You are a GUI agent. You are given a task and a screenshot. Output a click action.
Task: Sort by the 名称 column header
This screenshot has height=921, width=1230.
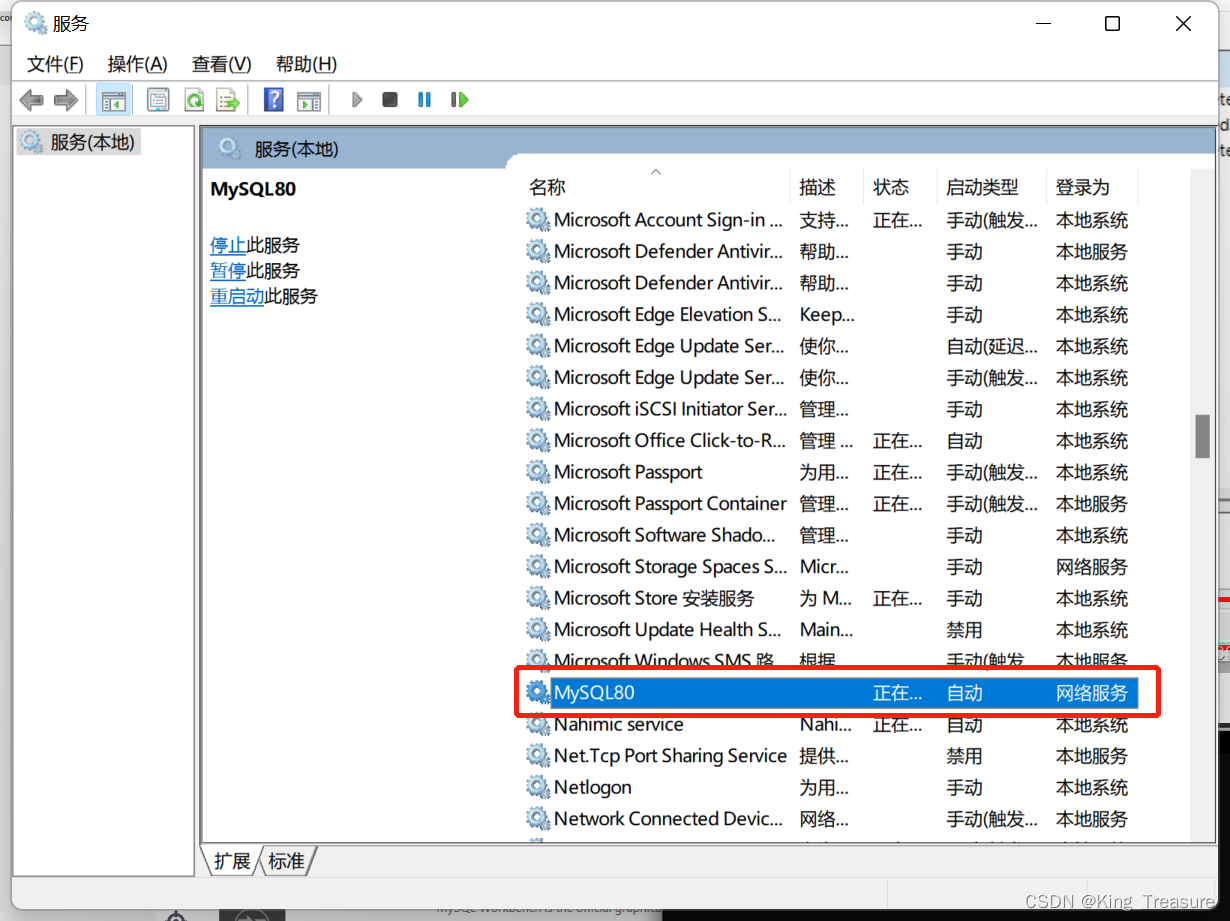(x=657, y=187)
